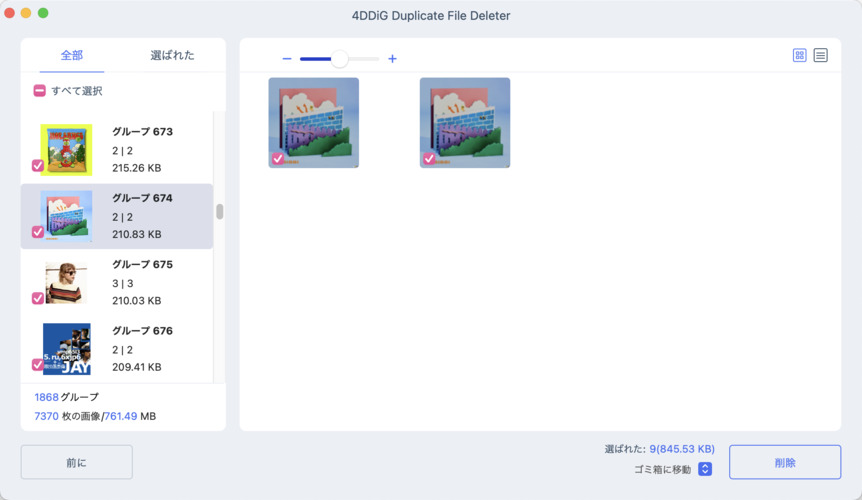Switch to grid view icon
The width and height of the screenshot is (862, 500).
tap(799, 55)
